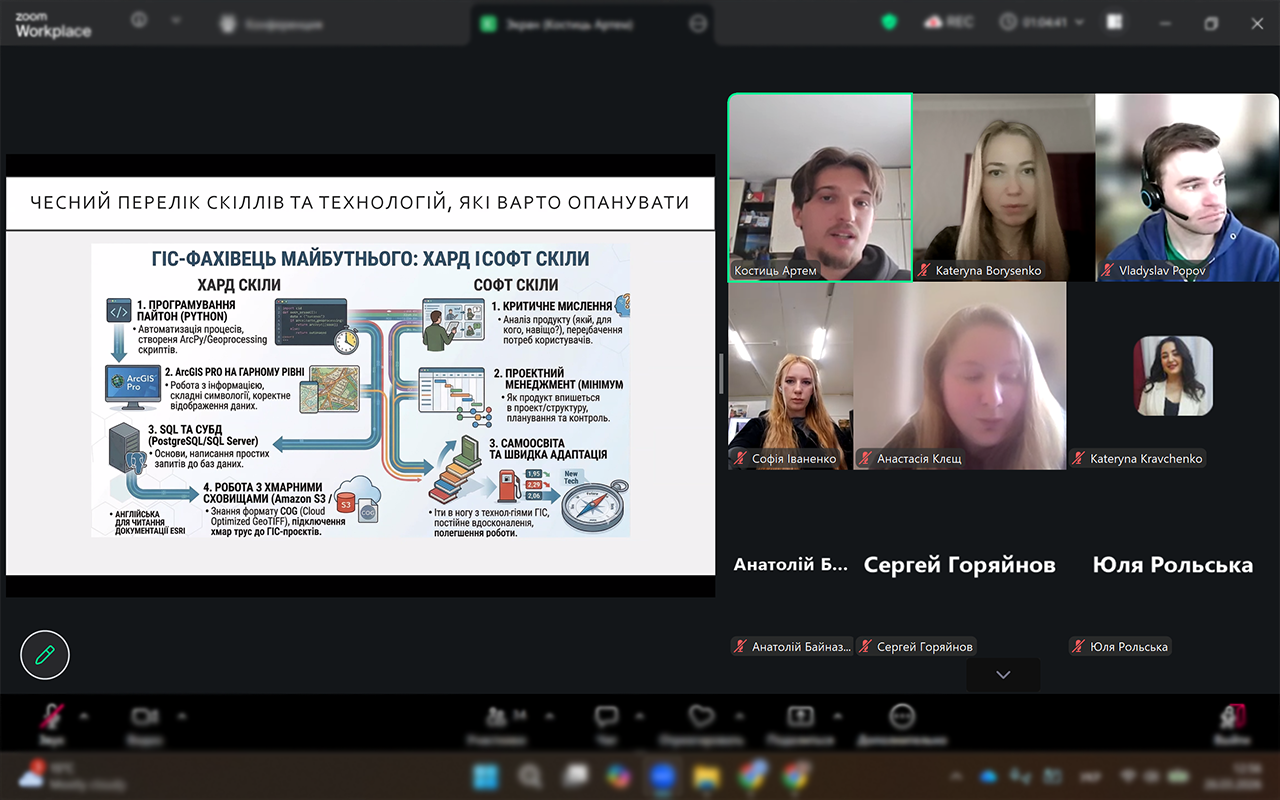Click the green encryption shield icon

click(x=888, y=22)
